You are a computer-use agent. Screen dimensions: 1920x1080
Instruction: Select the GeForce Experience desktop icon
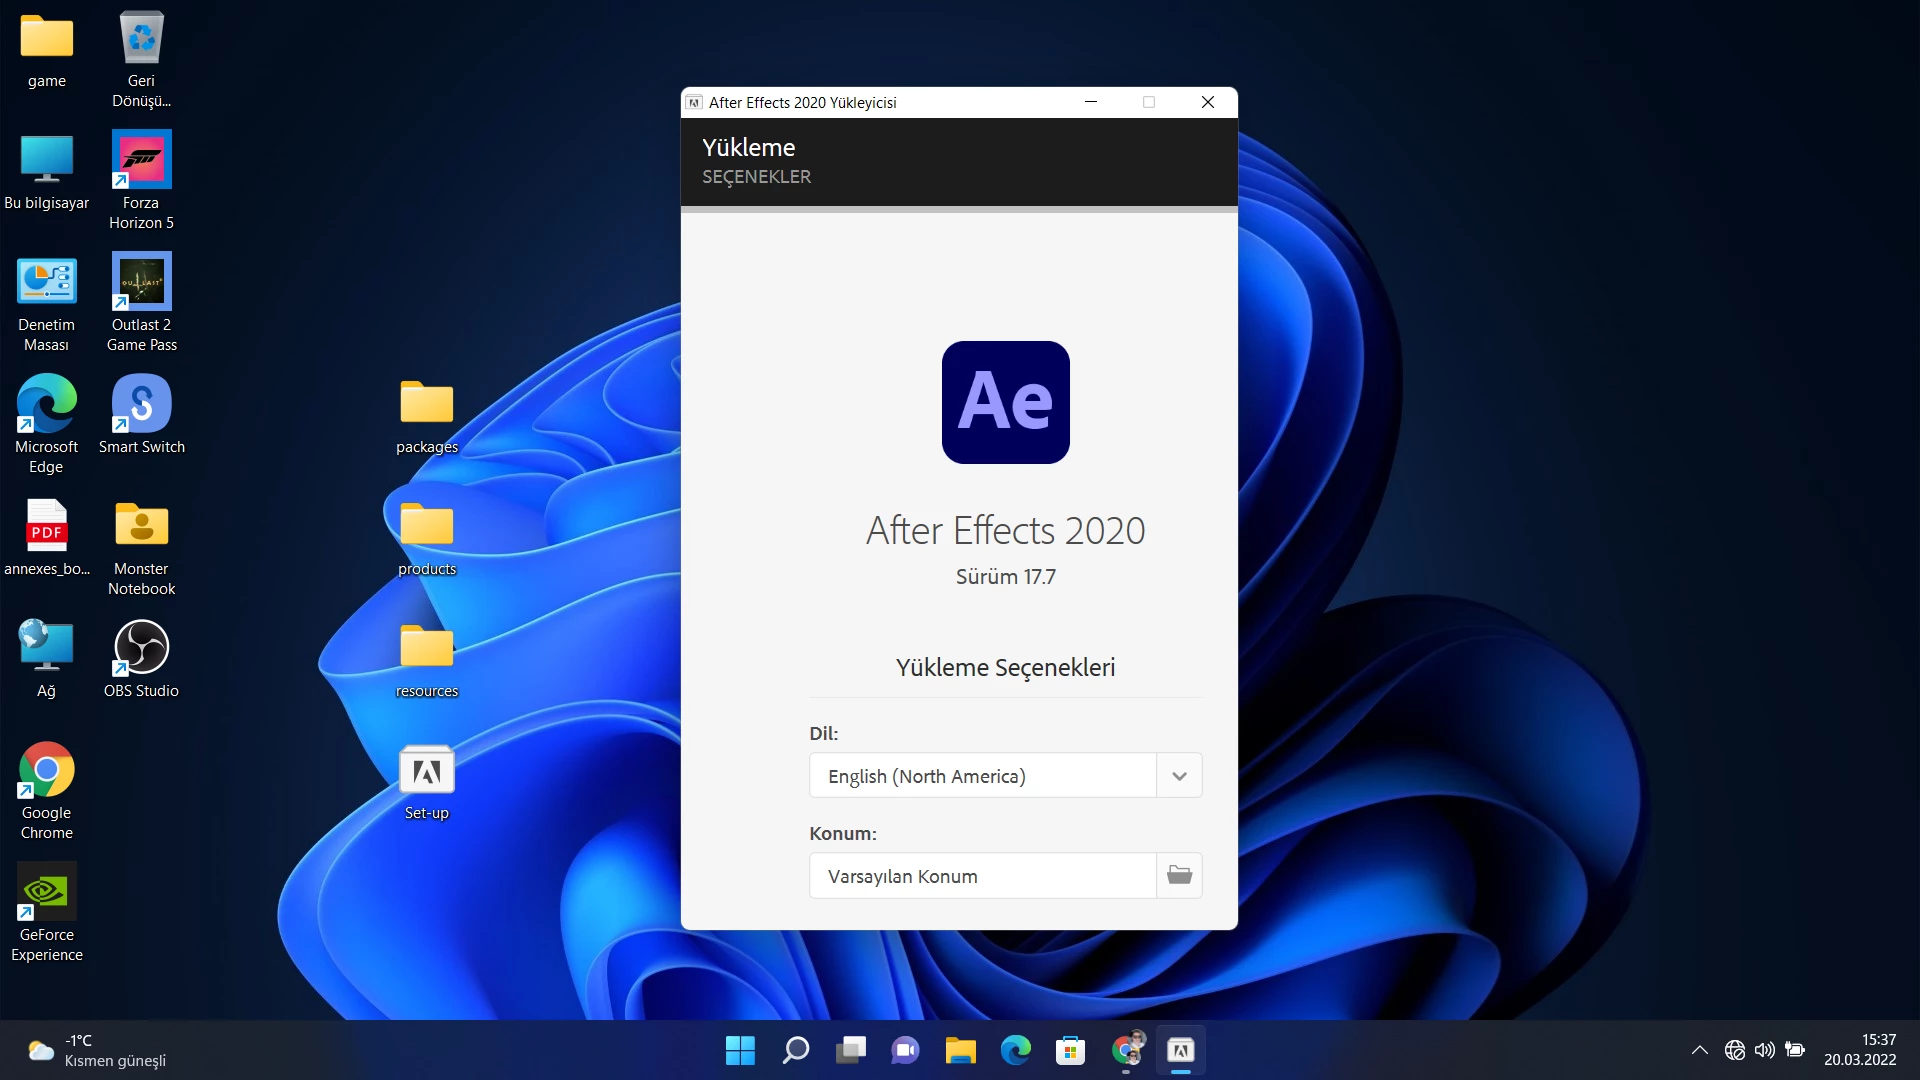tap(46, 892)
